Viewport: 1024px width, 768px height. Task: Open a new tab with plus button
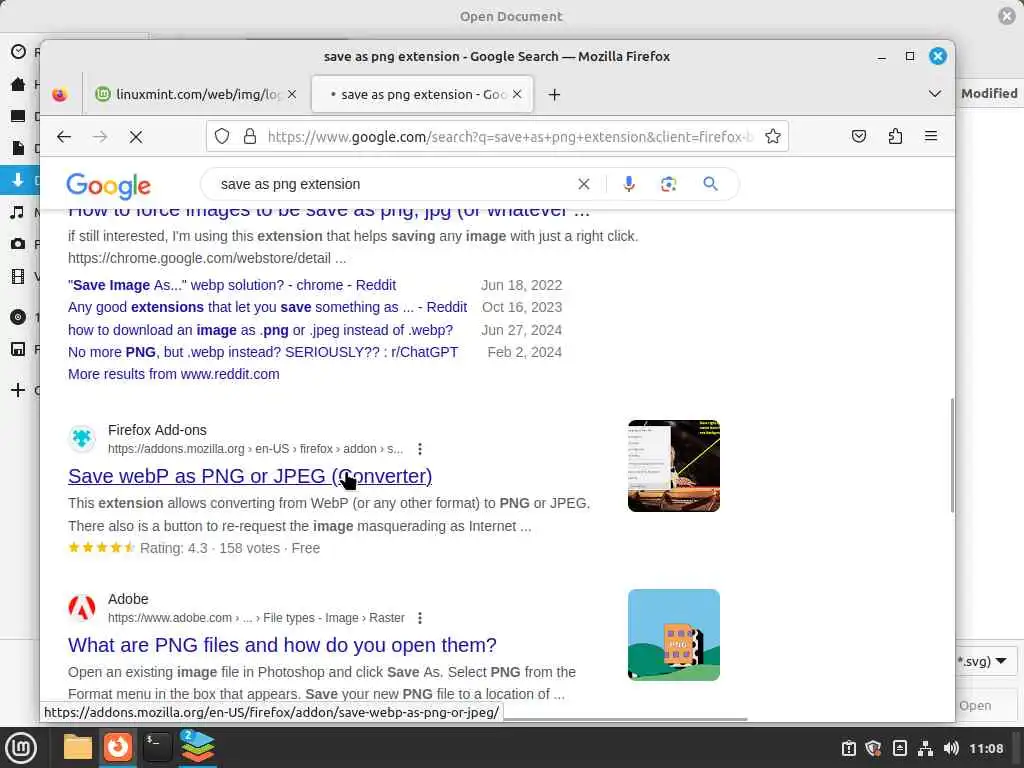coord(554,95)
